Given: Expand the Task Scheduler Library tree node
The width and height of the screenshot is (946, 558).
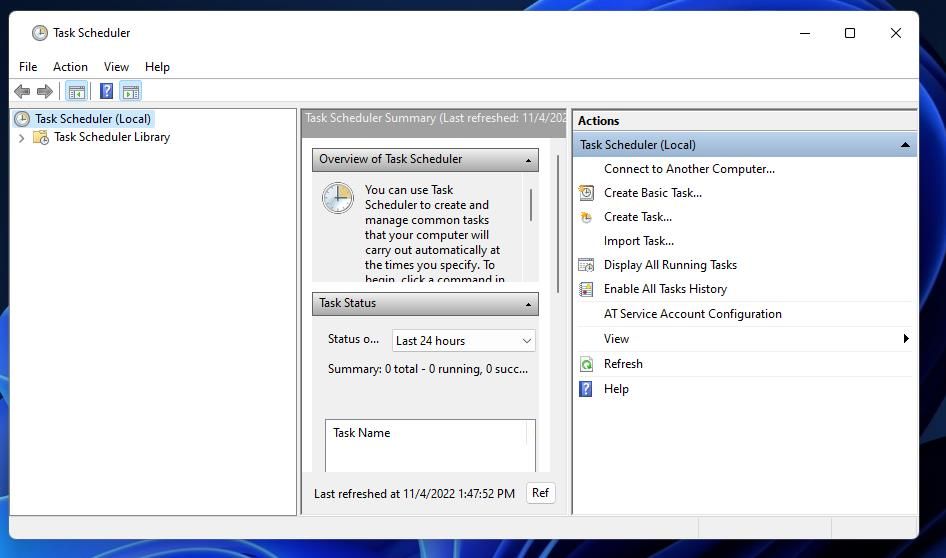Looking at the screenshot, I should click(21, 138).
